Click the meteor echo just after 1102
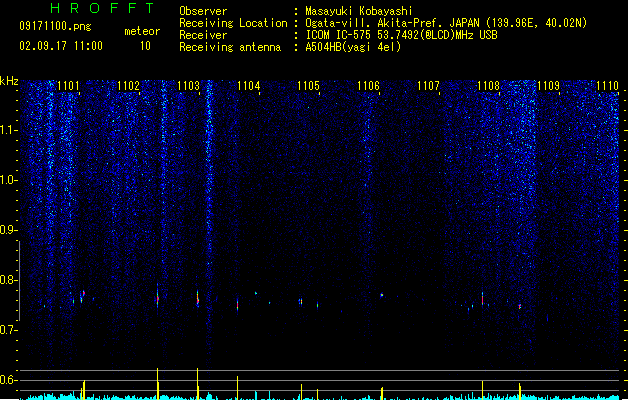This screenshot has height=400, width=629. click(x=158, y=296)
